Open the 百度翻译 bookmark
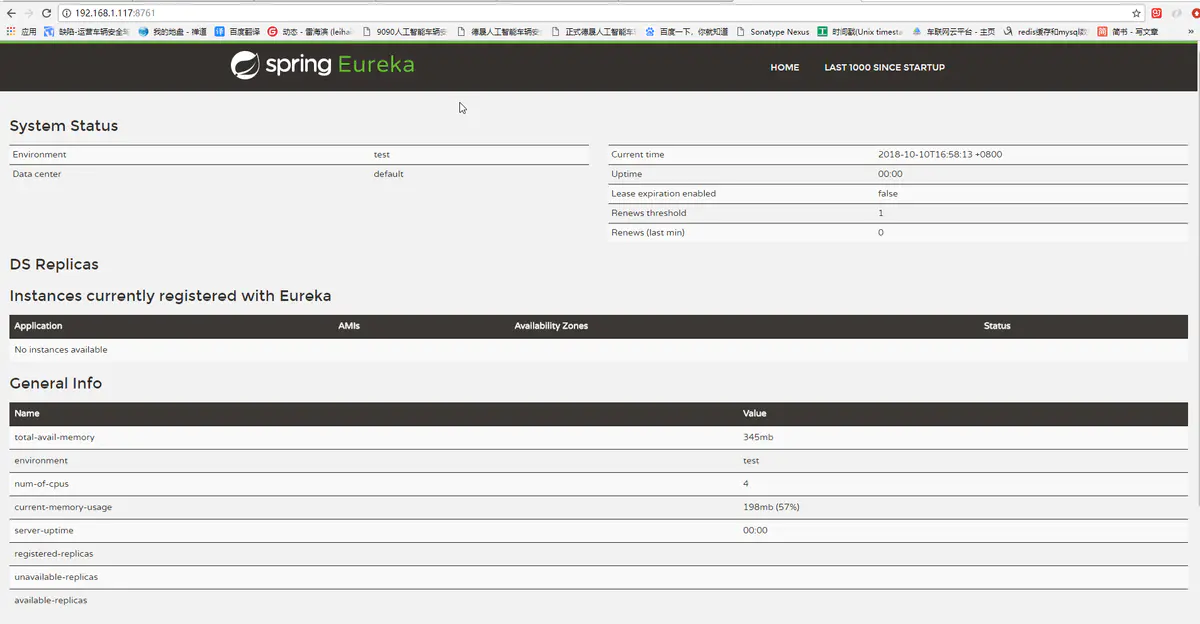 [x=237, y=31]
